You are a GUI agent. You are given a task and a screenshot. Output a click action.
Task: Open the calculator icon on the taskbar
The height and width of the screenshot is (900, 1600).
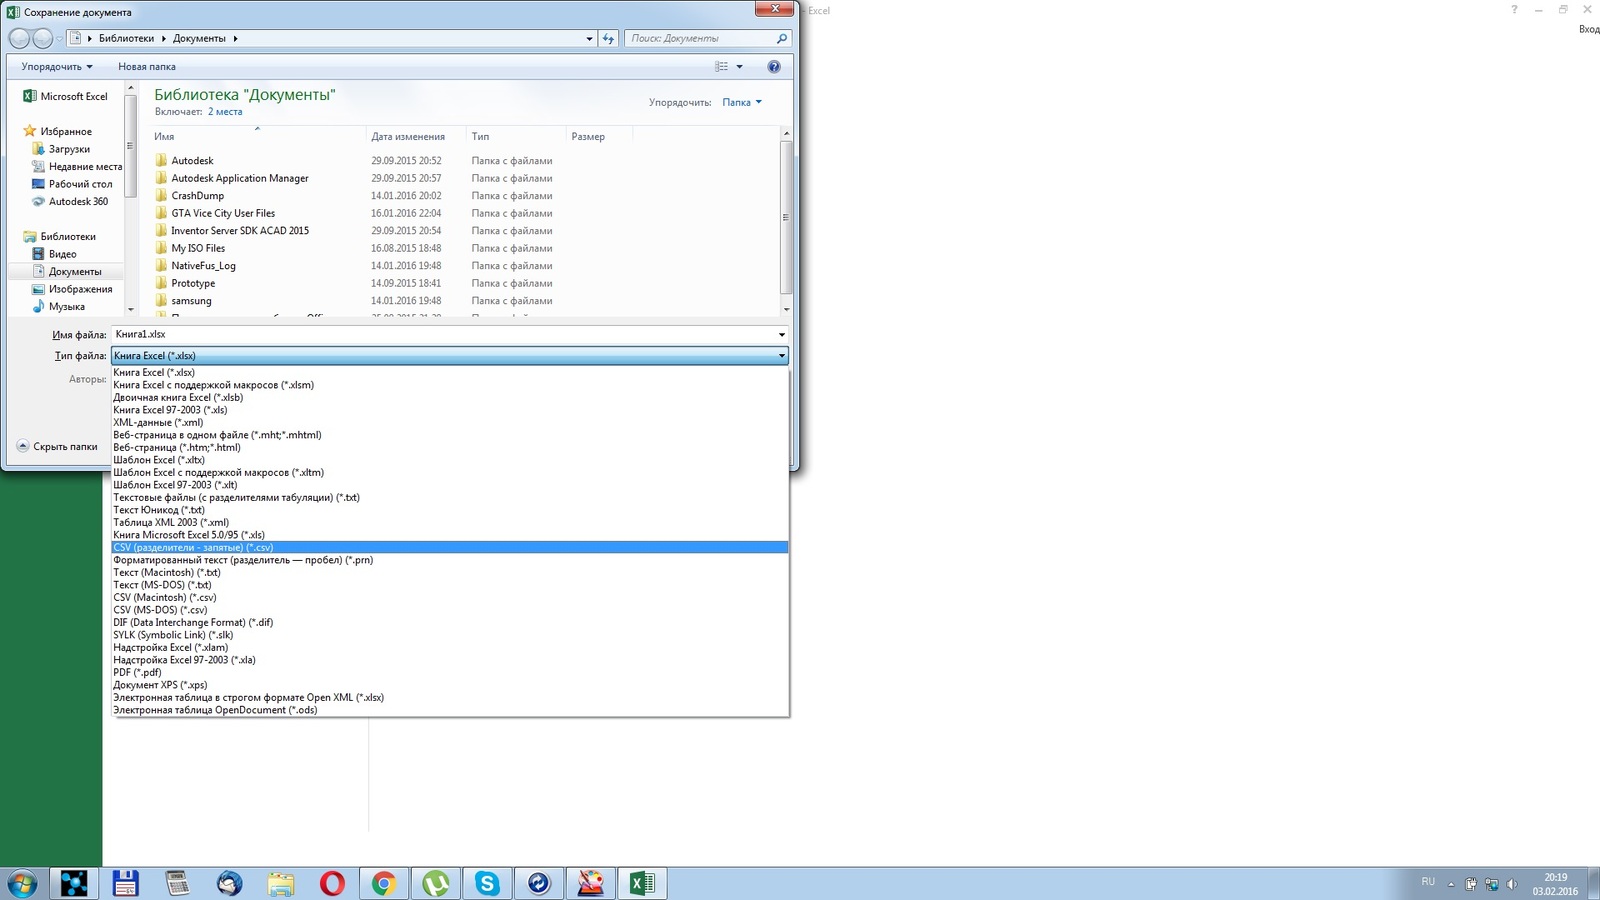pyautogui.click(x=178, y=883)
